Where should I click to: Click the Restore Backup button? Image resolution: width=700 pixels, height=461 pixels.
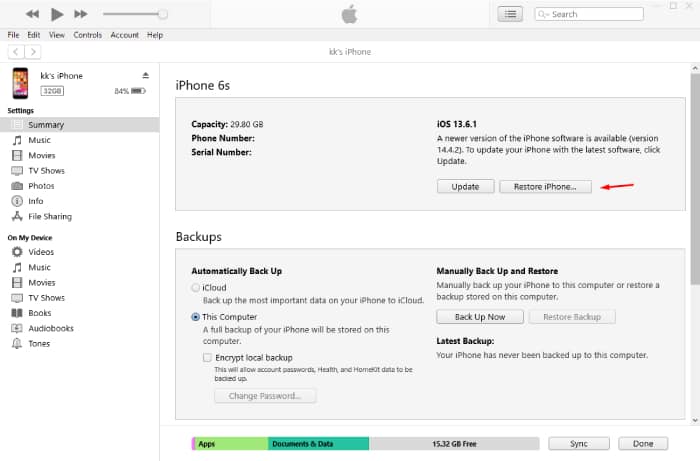[x=572, y=317]
